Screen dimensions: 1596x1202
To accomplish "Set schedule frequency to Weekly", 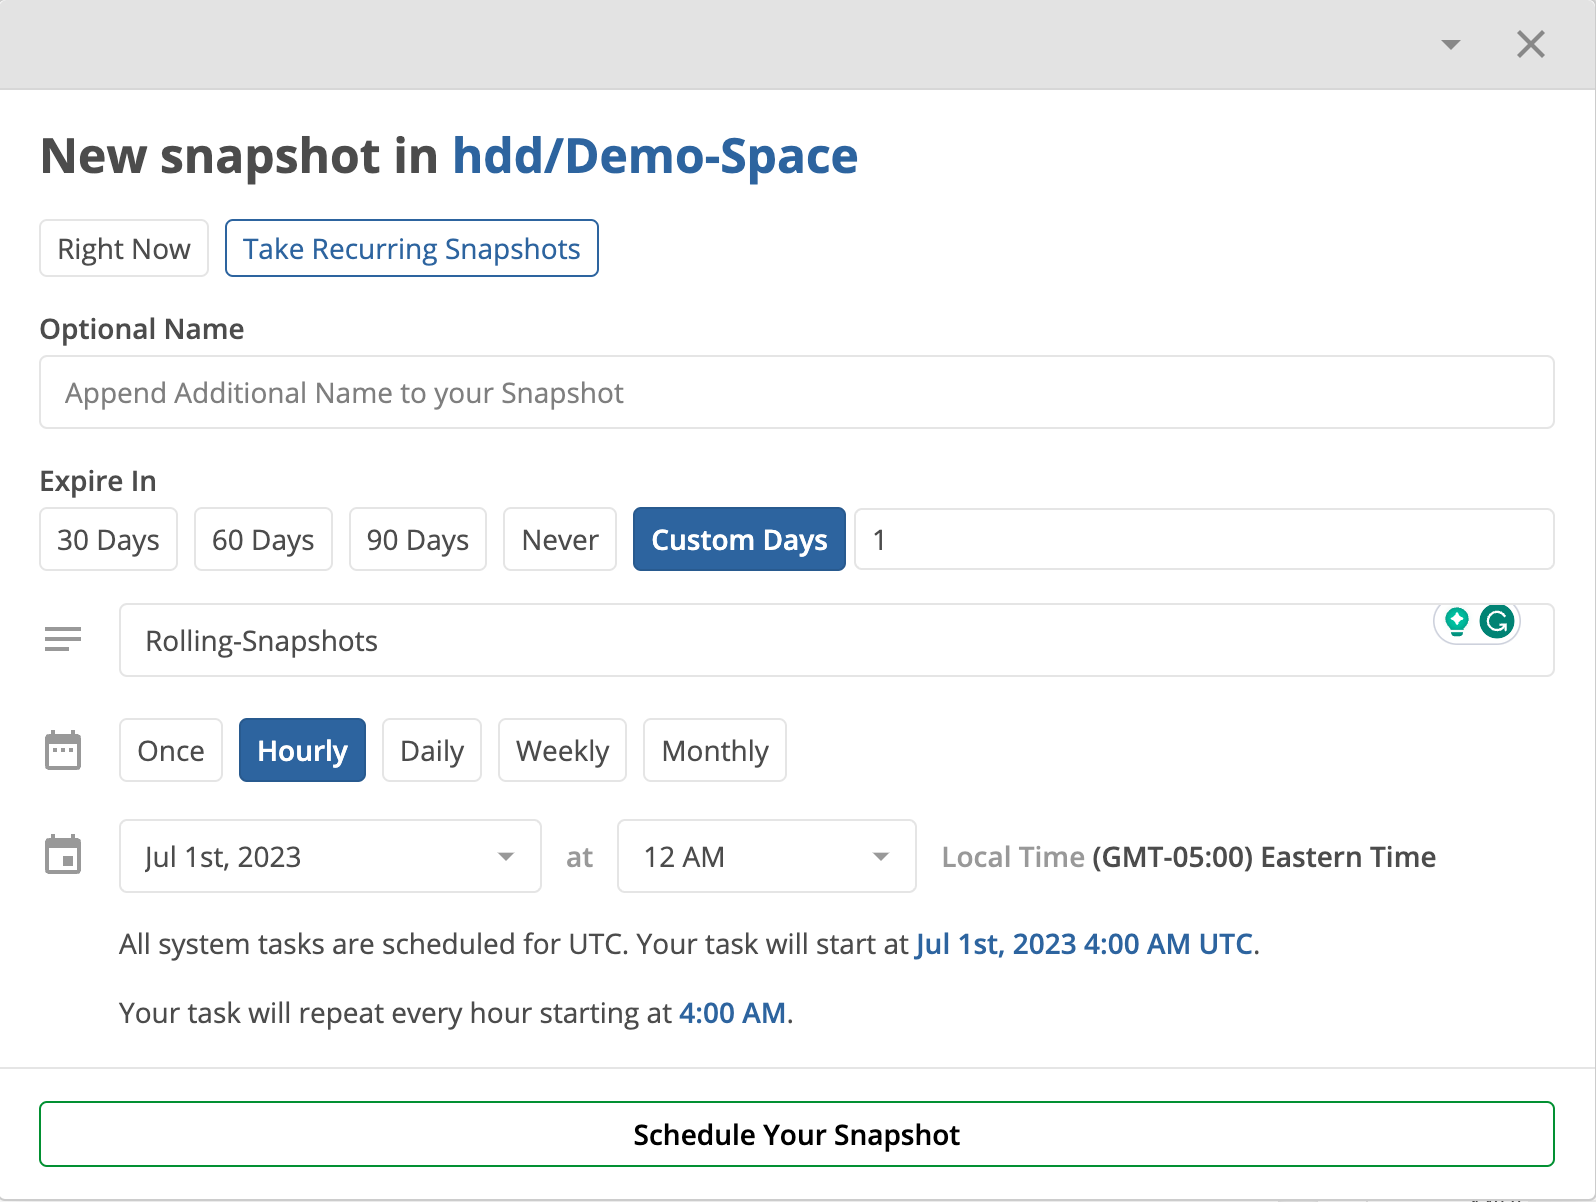I will [x=562, y=750].
